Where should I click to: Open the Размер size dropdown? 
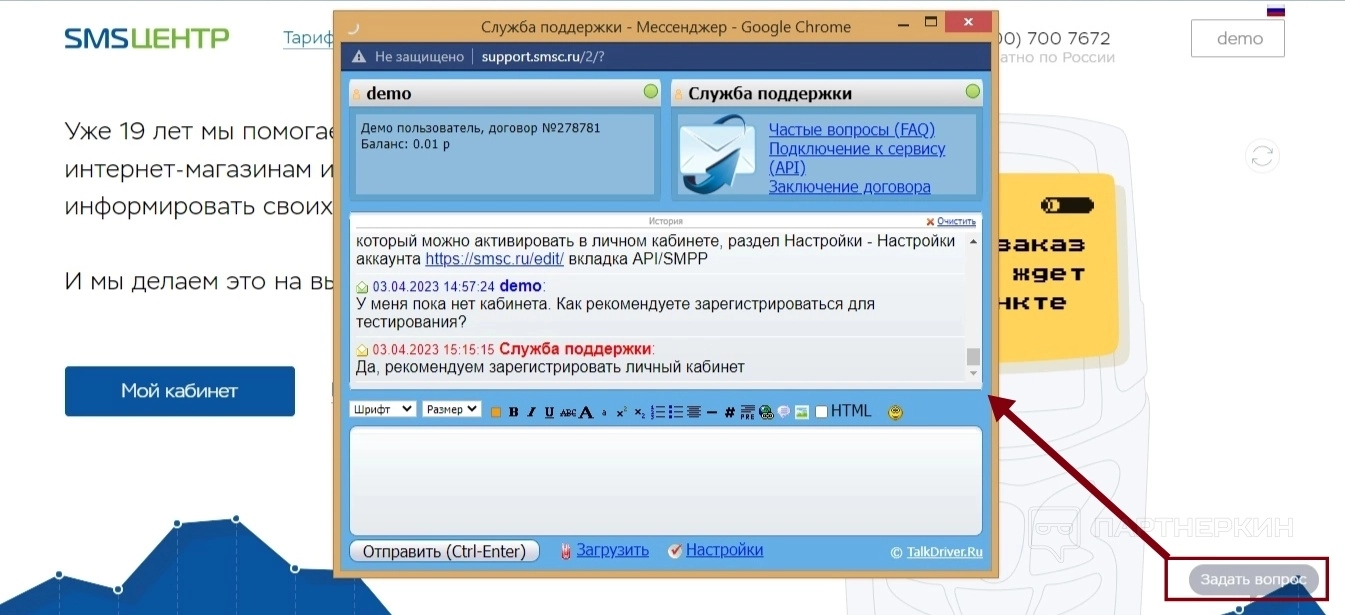451,409
